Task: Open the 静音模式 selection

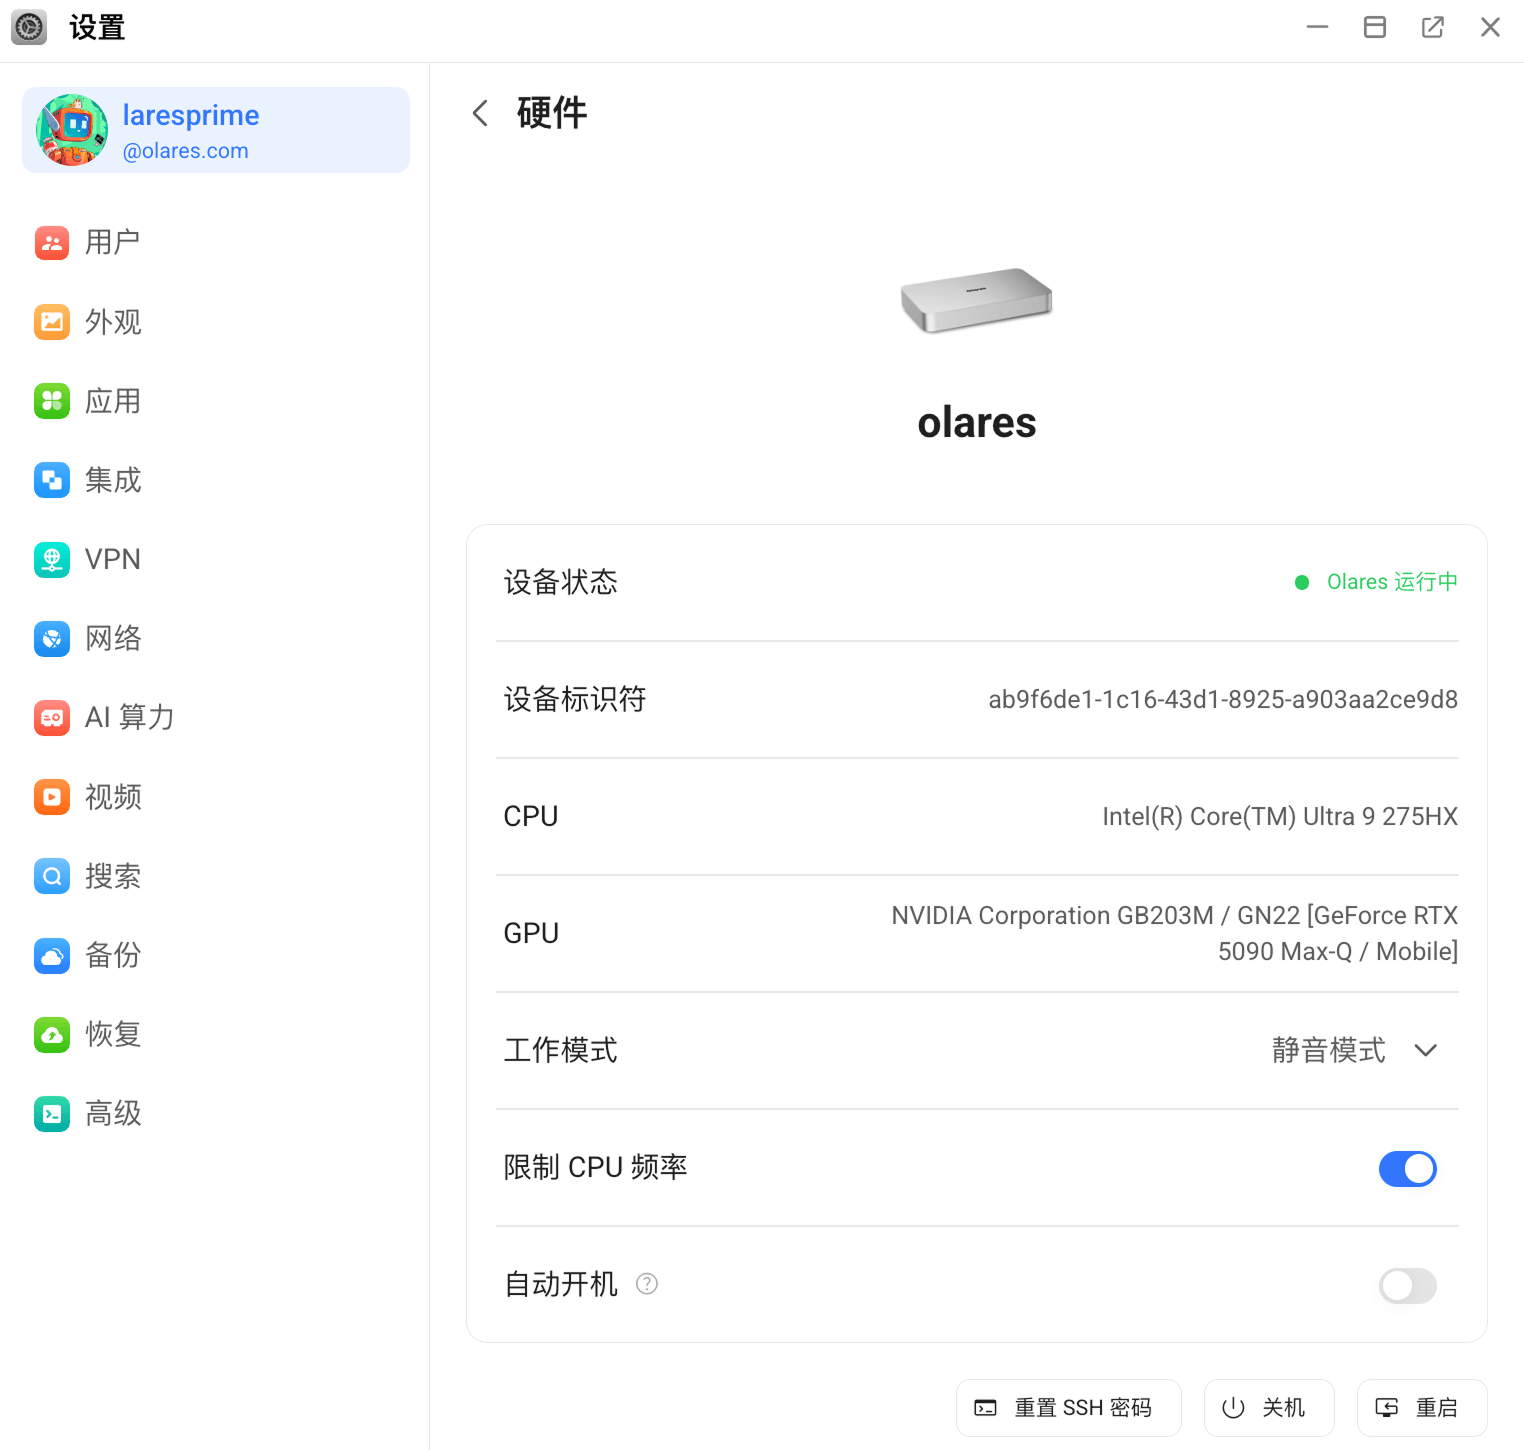Action: tap(1328, 1050)
